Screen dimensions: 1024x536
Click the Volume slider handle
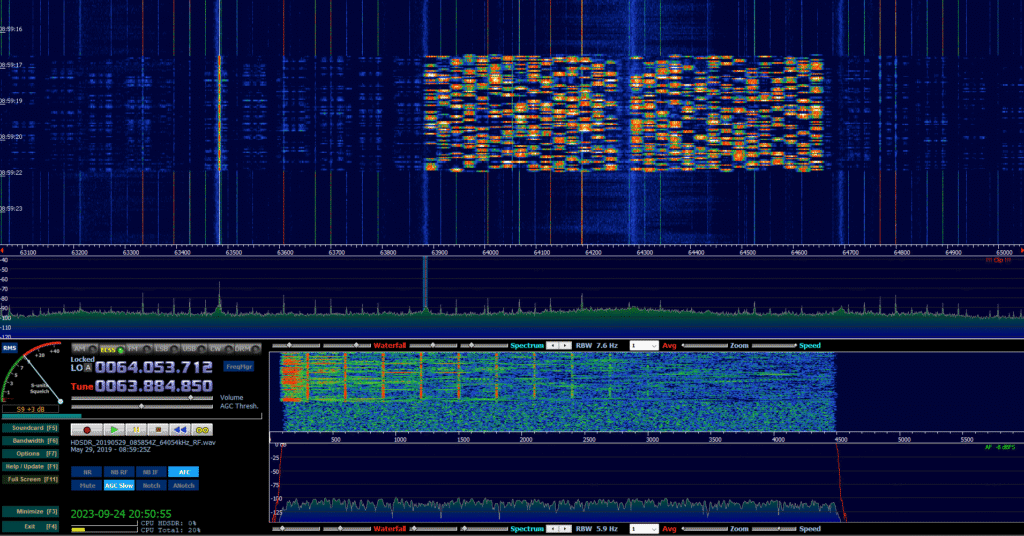[x=191, y=397]
